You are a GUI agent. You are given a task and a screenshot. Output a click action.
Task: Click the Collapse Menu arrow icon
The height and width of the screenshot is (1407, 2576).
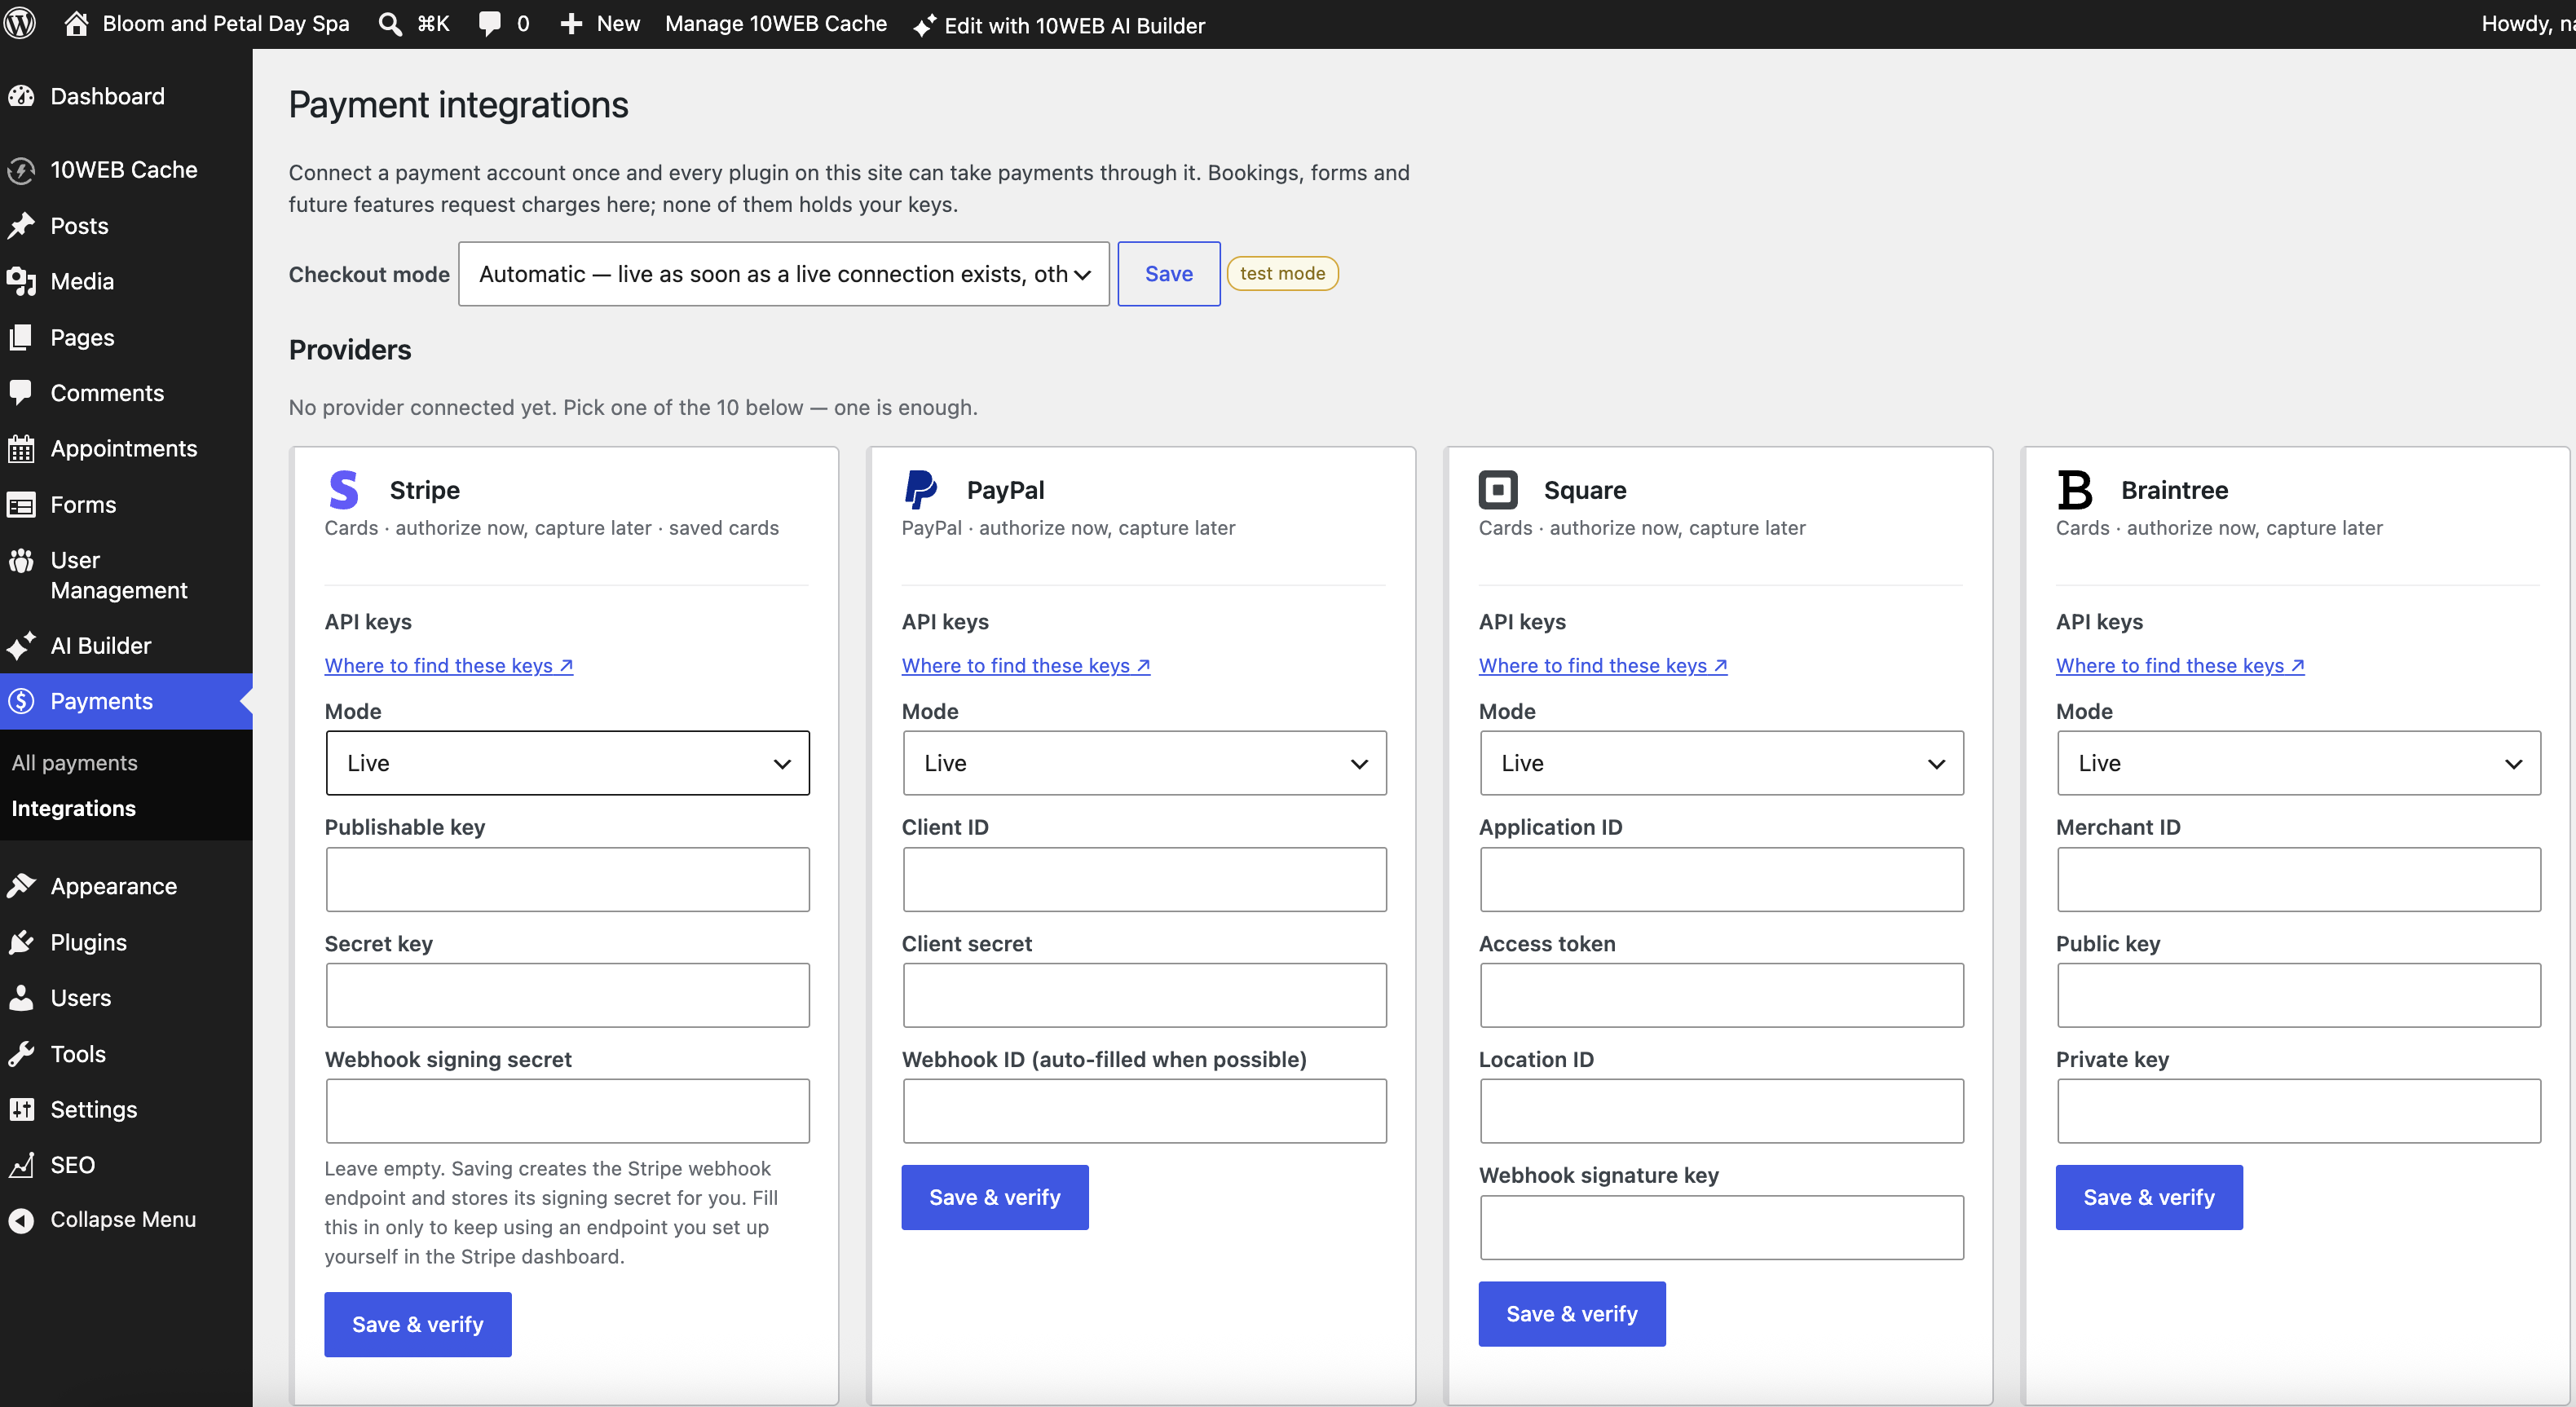pos(21,1220)
